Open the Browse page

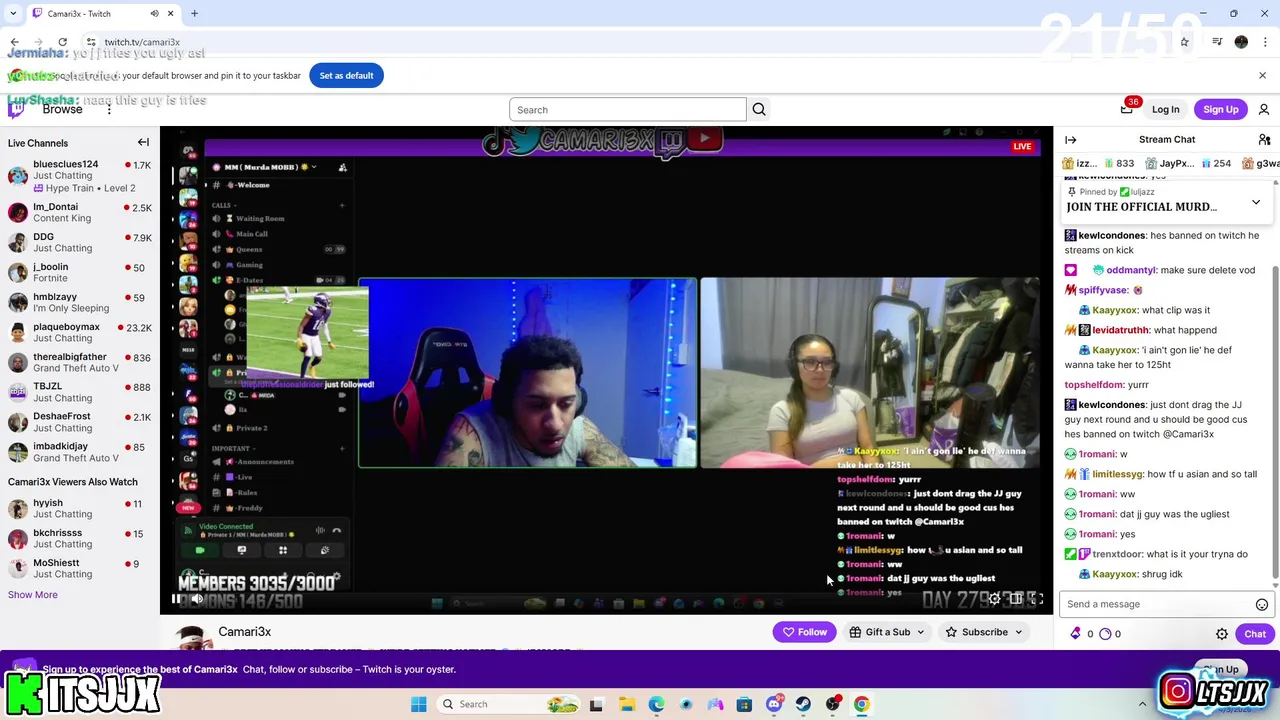pyautogui.click(x=62, y=109)
